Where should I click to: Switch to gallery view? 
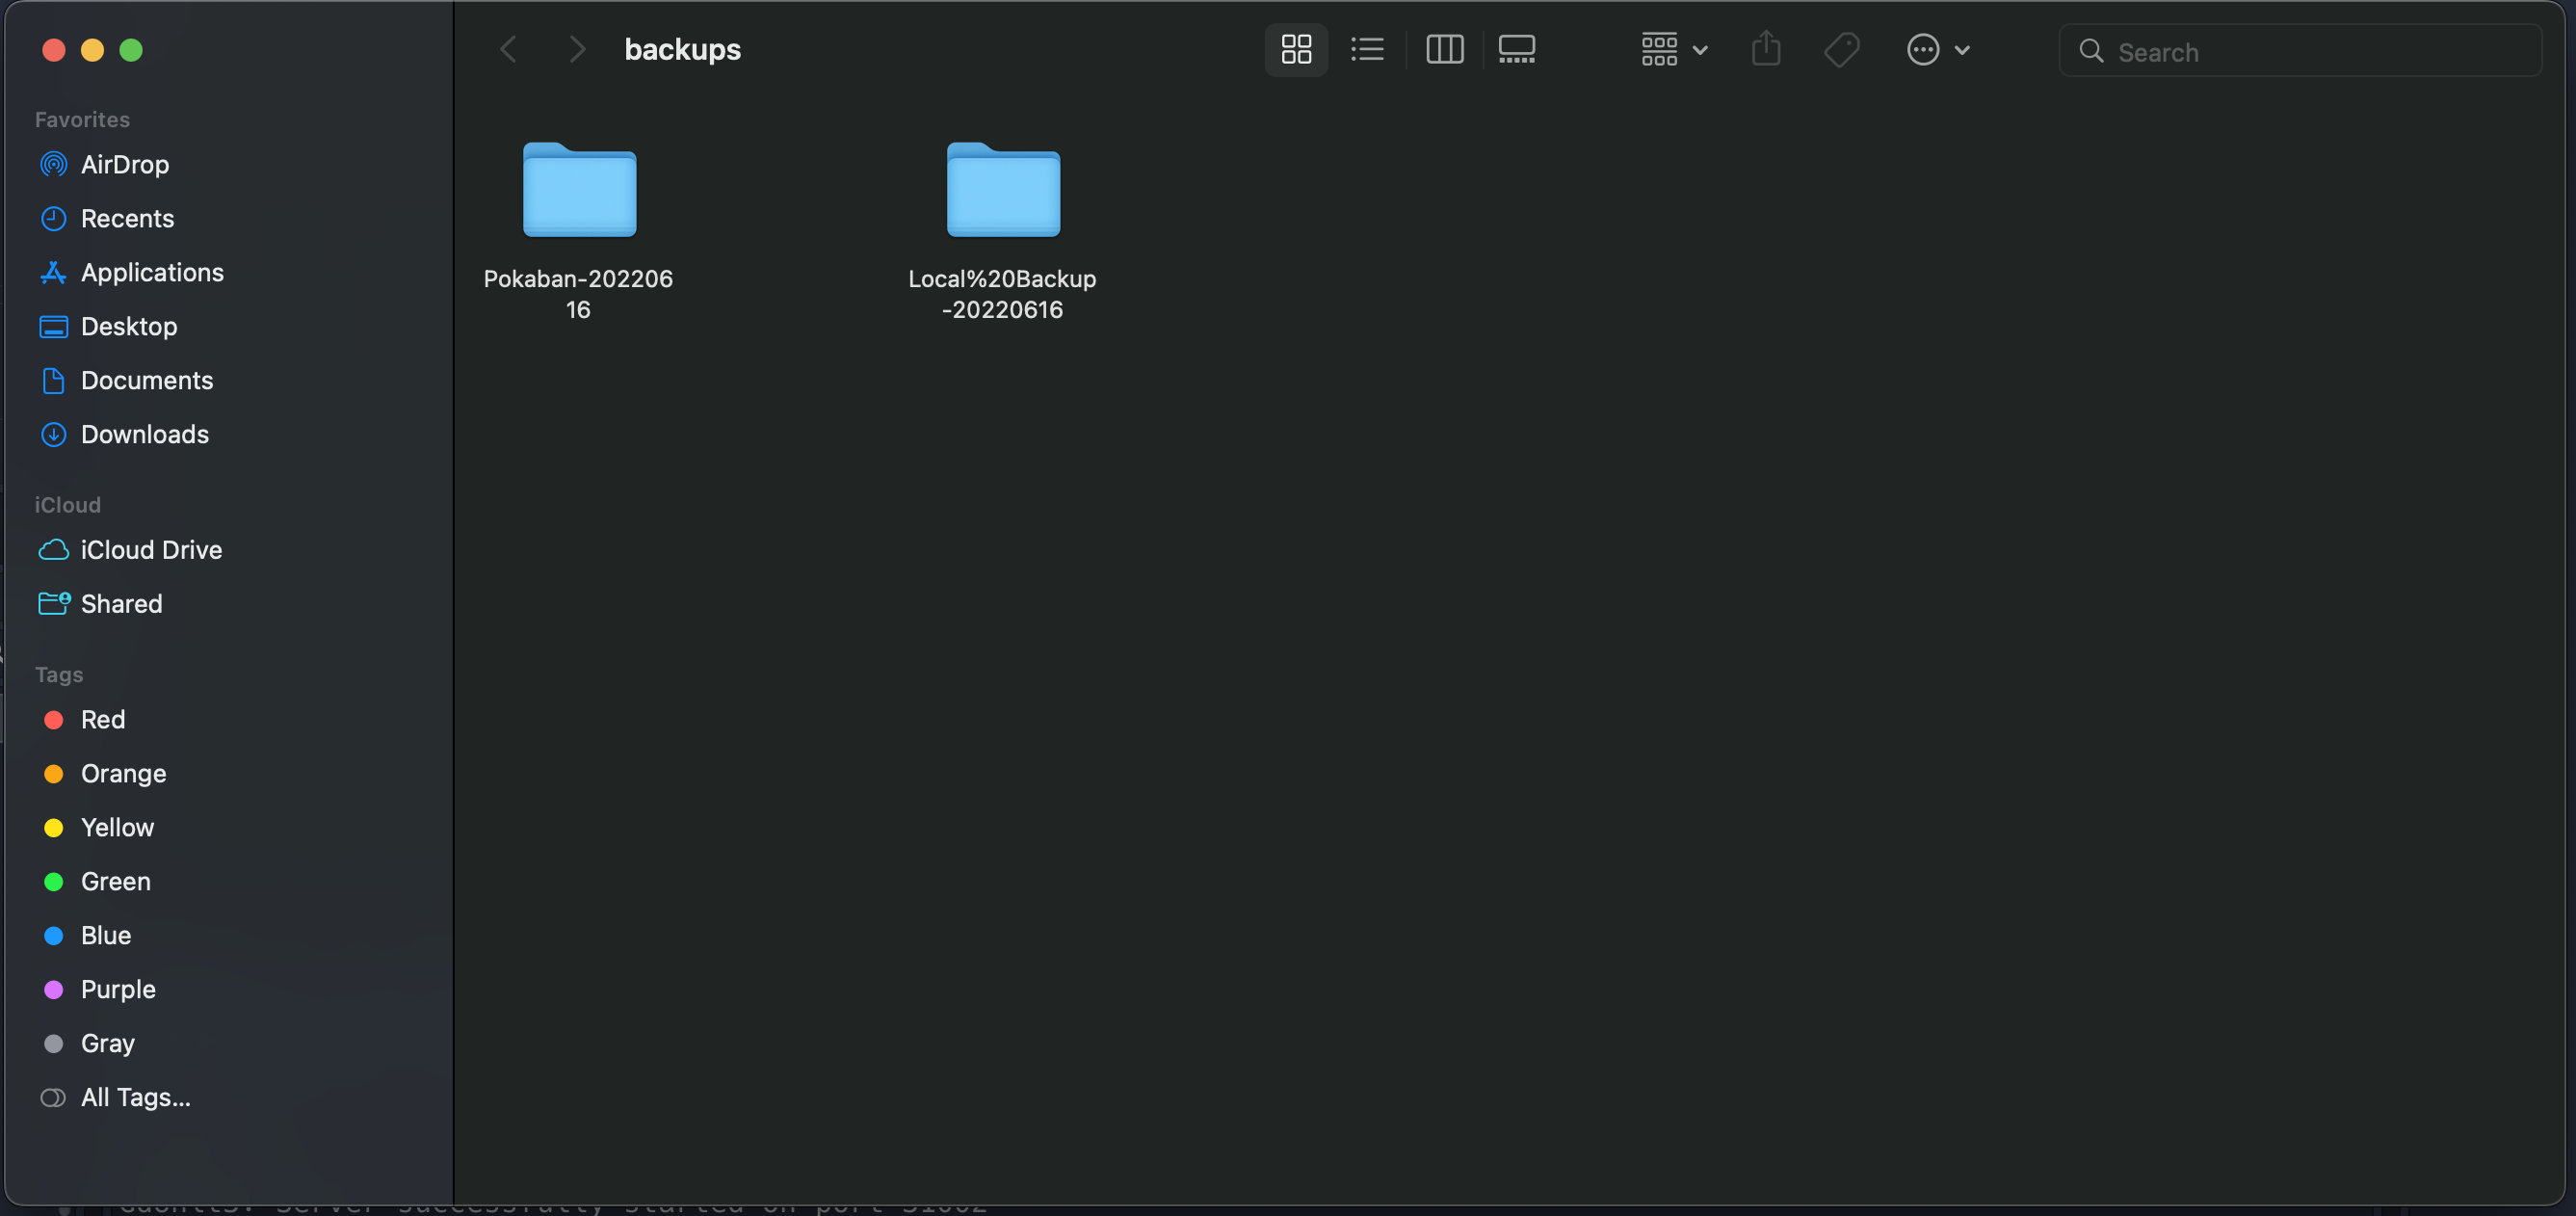click(1516, 49)
